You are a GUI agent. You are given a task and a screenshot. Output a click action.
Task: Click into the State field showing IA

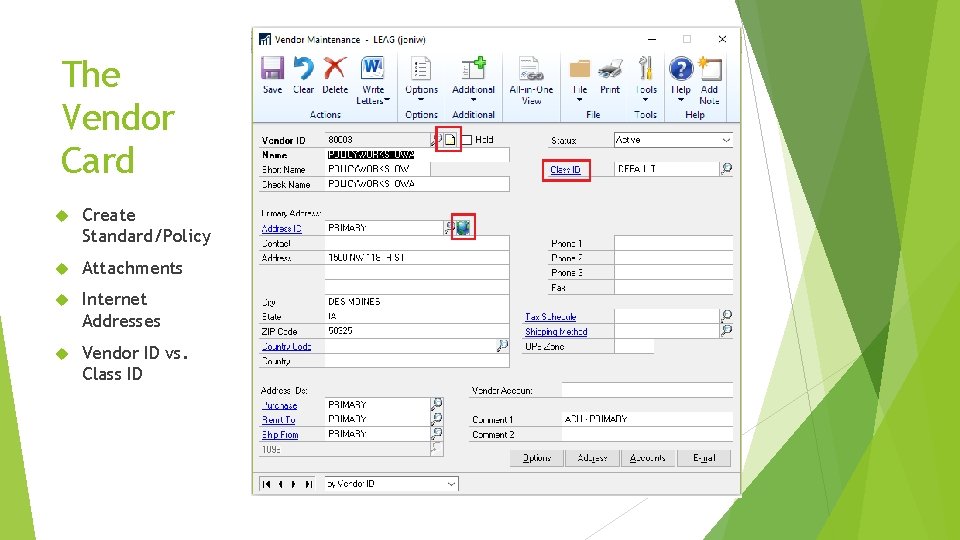coord(417,316)
